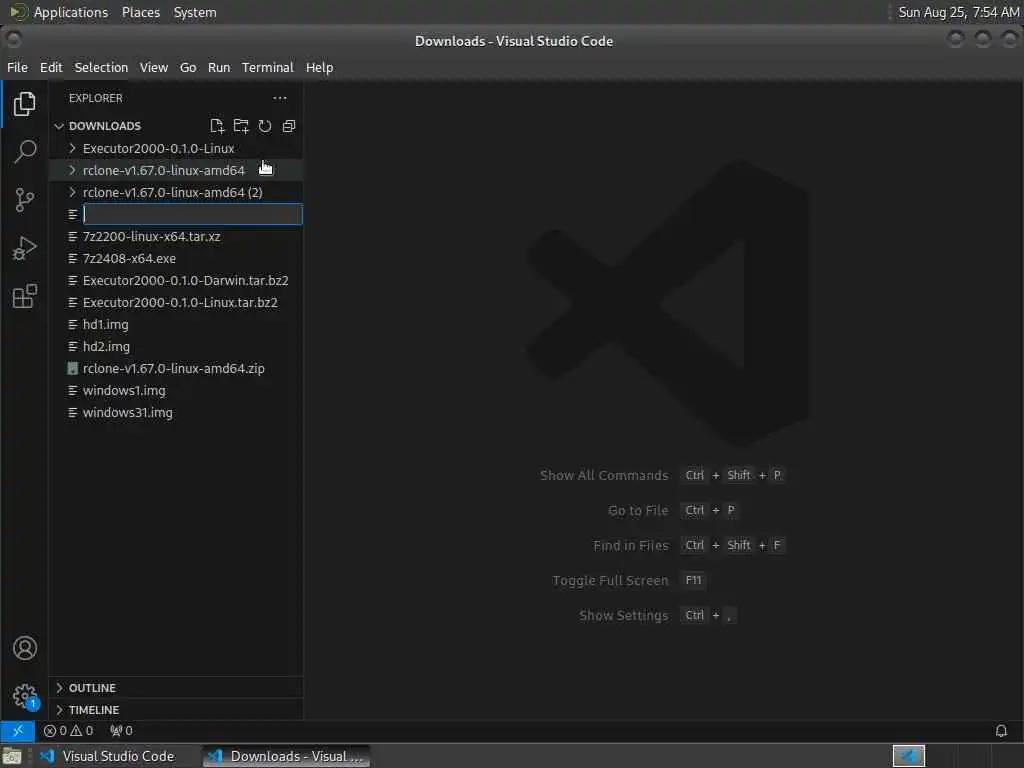Open the System menu in top panel
The image size is (1024, 768).
tap(195, 12)
